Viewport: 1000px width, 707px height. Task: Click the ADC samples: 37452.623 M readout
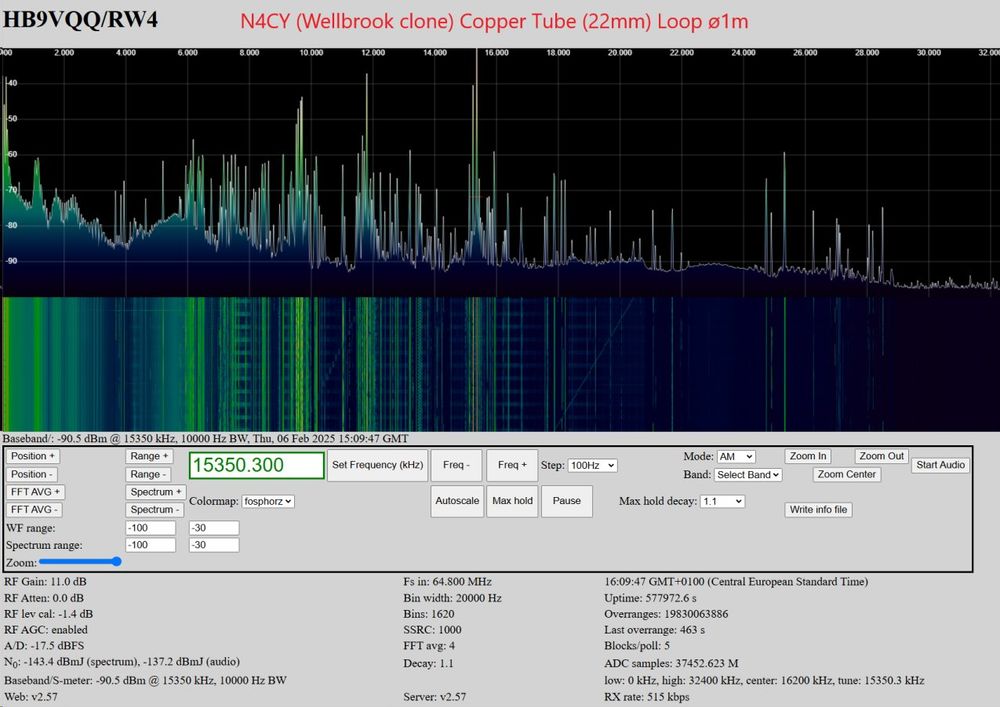point(671,663)
